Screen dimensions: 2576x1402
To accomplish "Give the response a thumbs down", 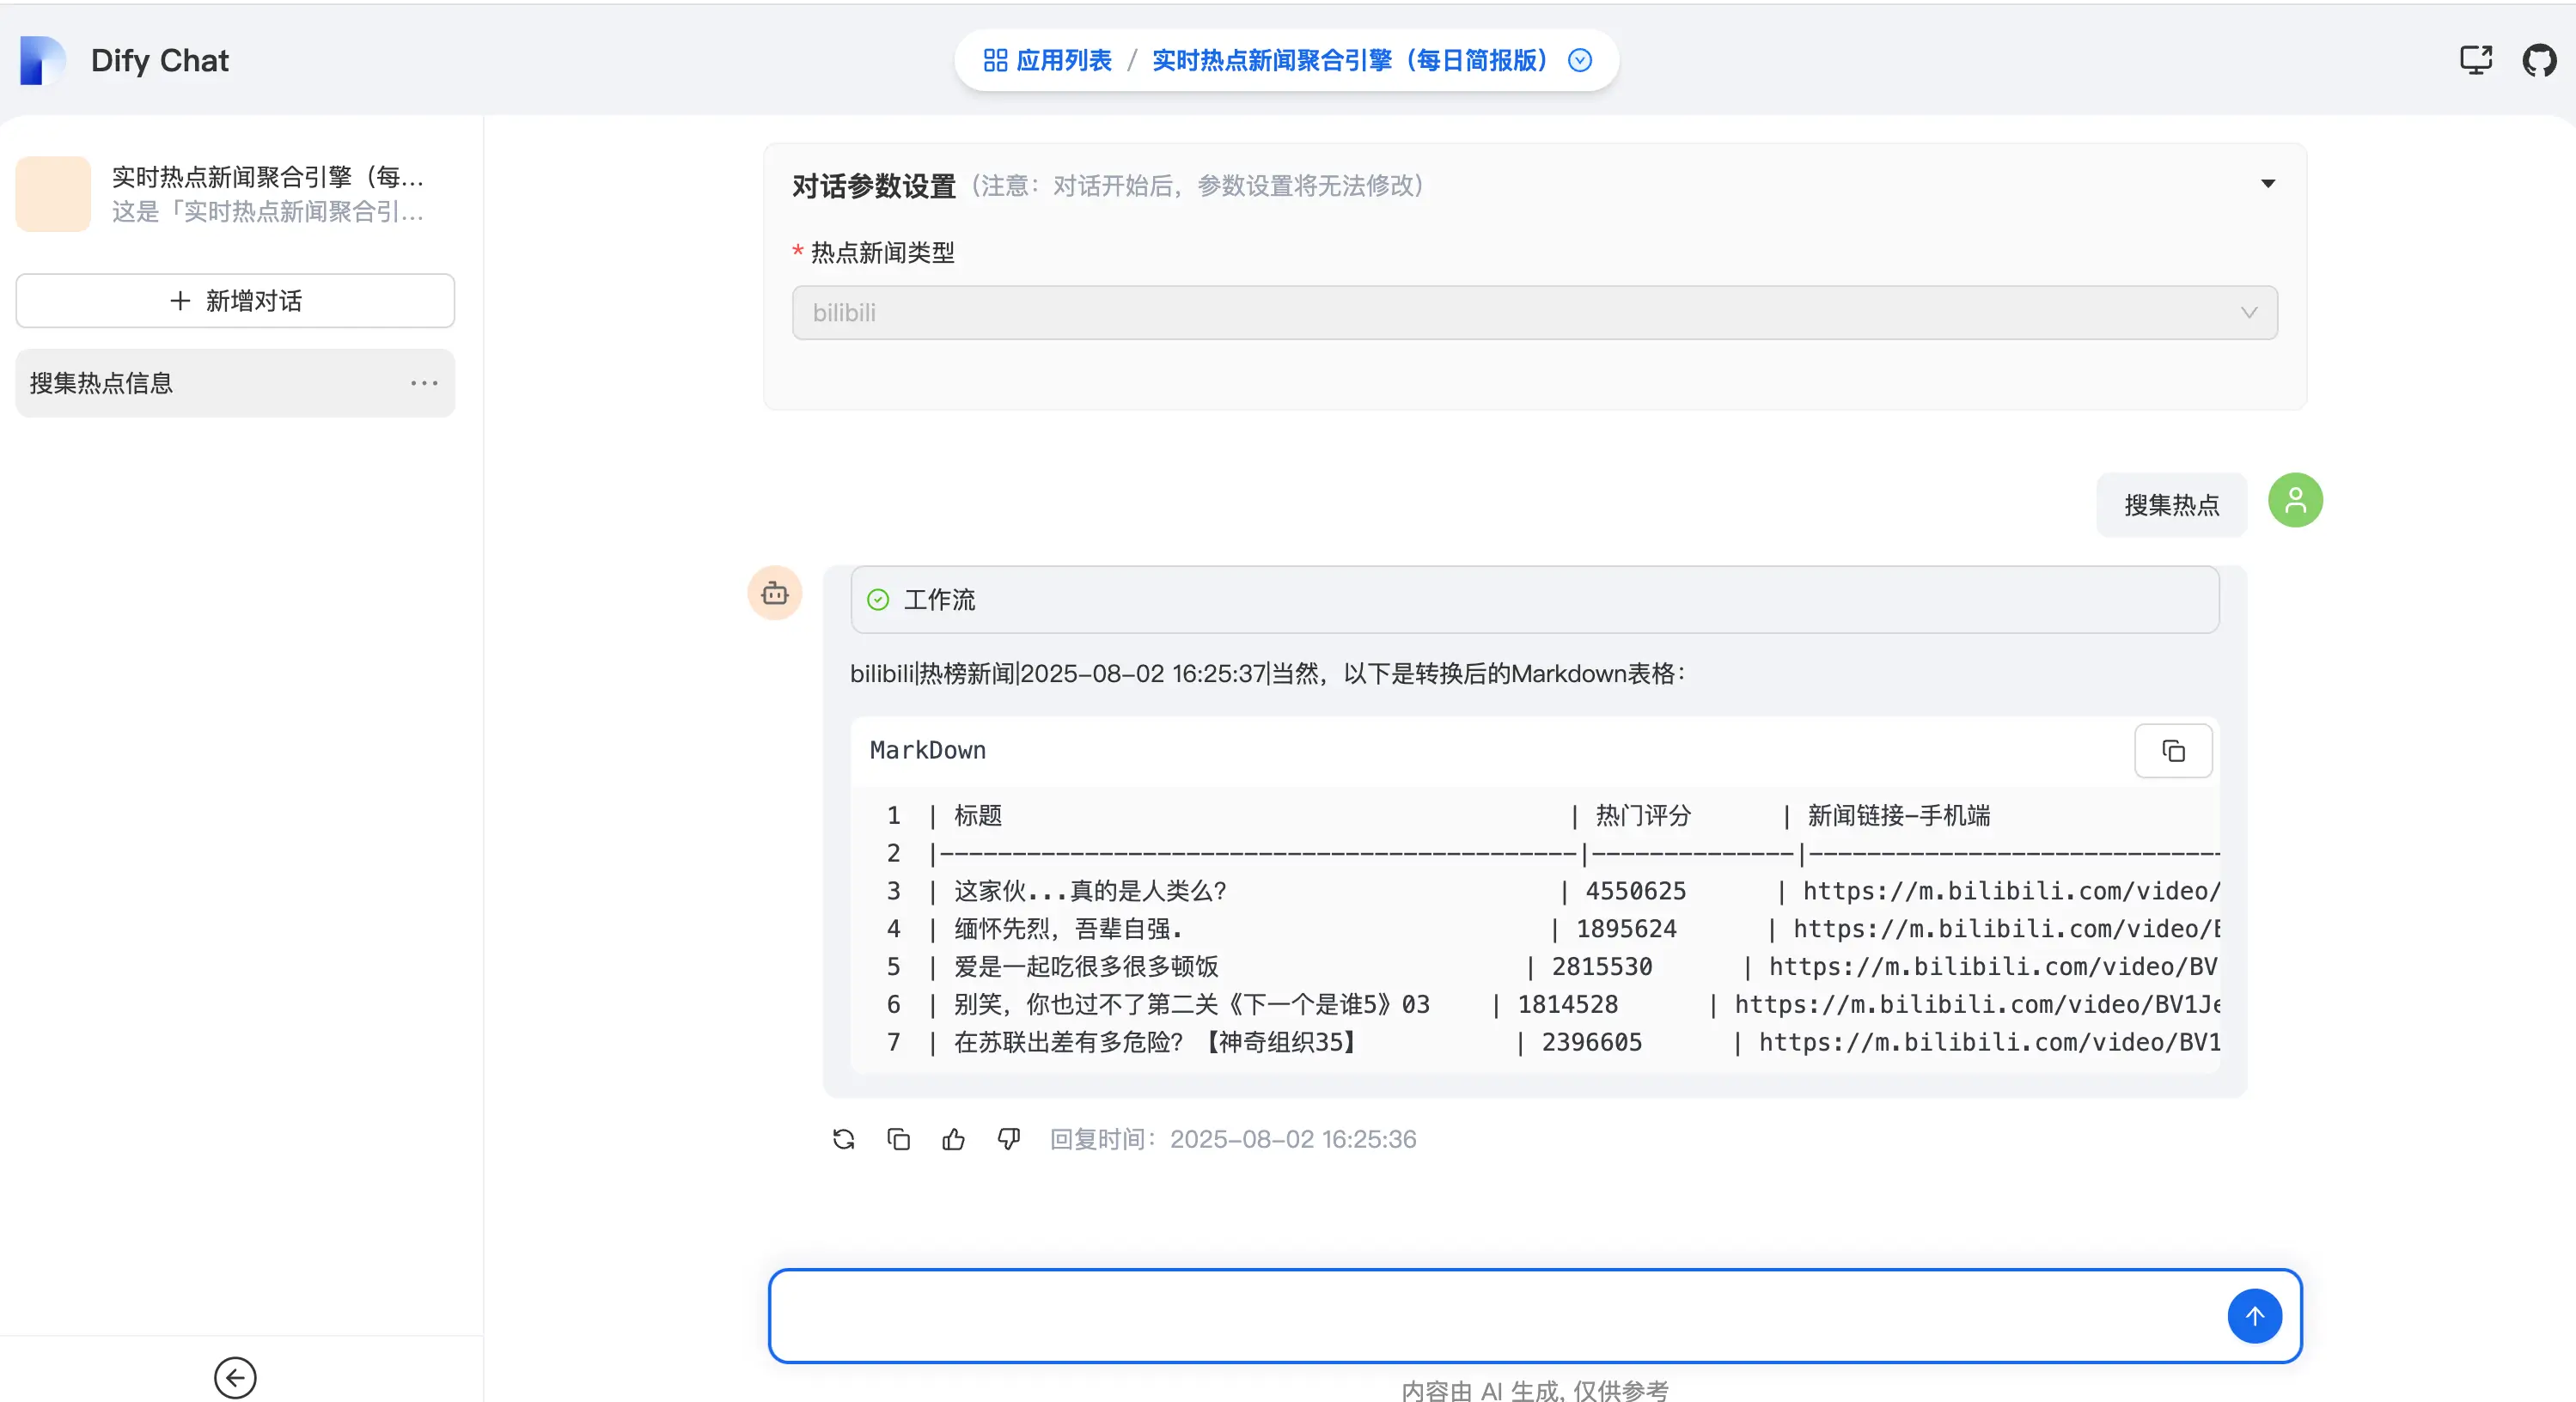I will click(1008, 1139).
